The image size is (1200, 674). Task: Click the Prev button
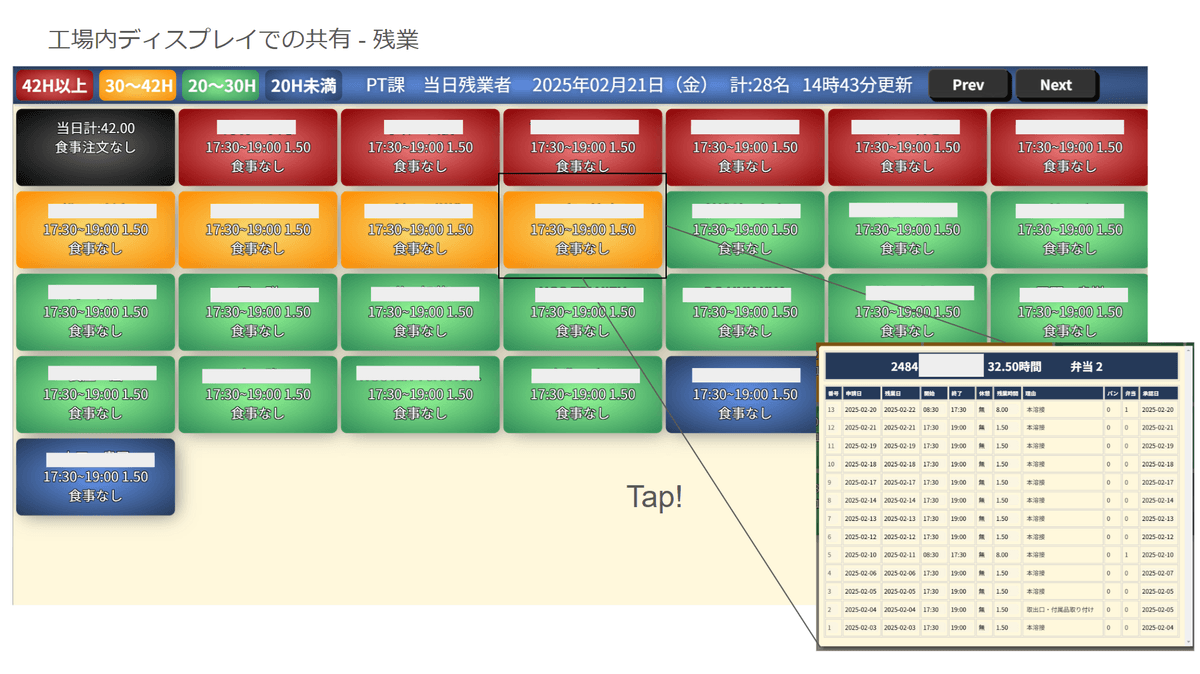tap(968, 85)
